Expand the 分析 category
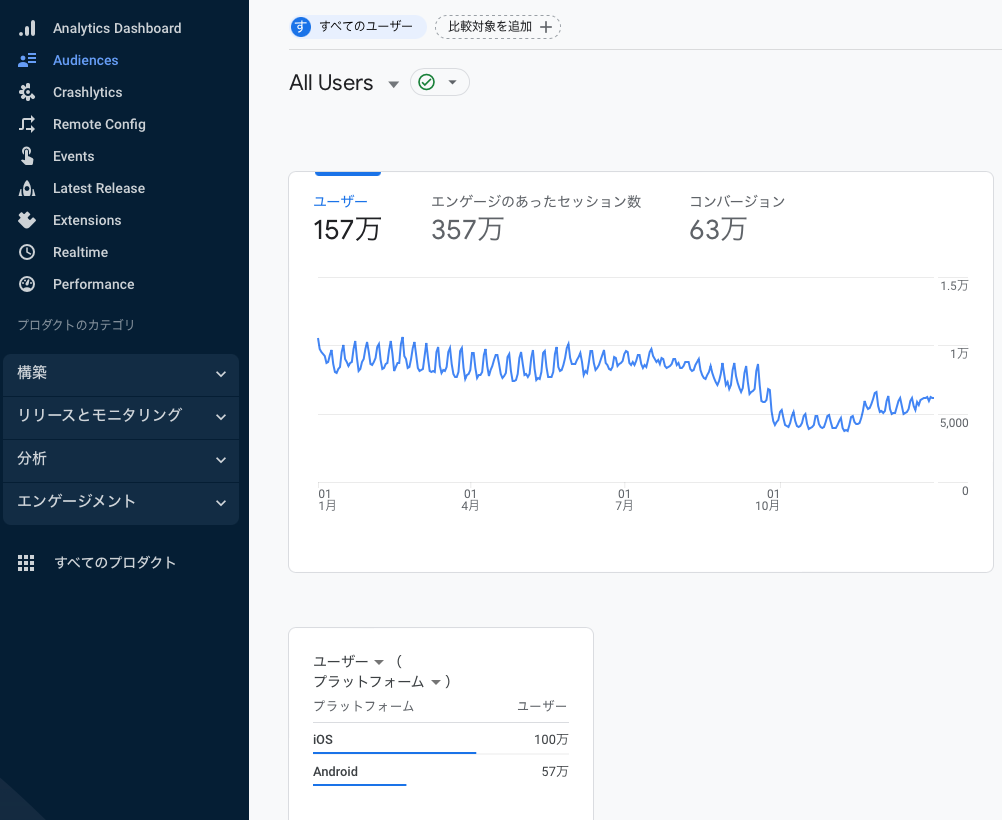This screenshot has width=1002, height=820. pos(121,460)
